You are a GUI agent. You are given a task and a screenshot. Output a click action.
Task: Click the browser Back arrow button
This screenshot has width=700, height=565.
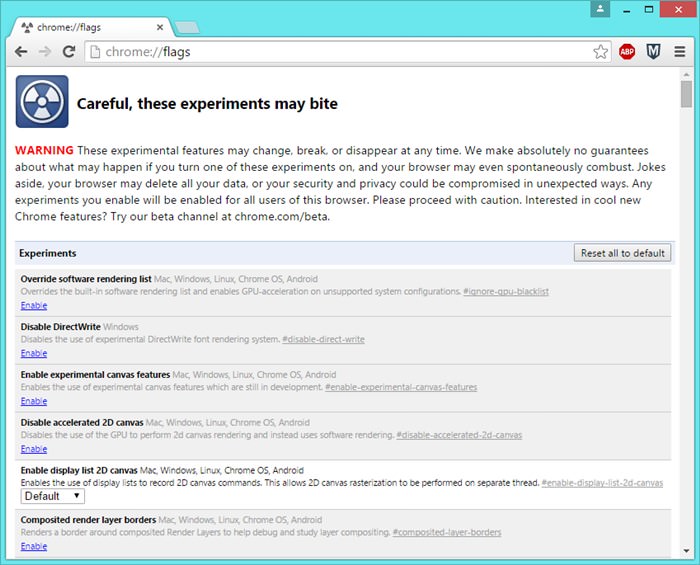click(21, 52)
